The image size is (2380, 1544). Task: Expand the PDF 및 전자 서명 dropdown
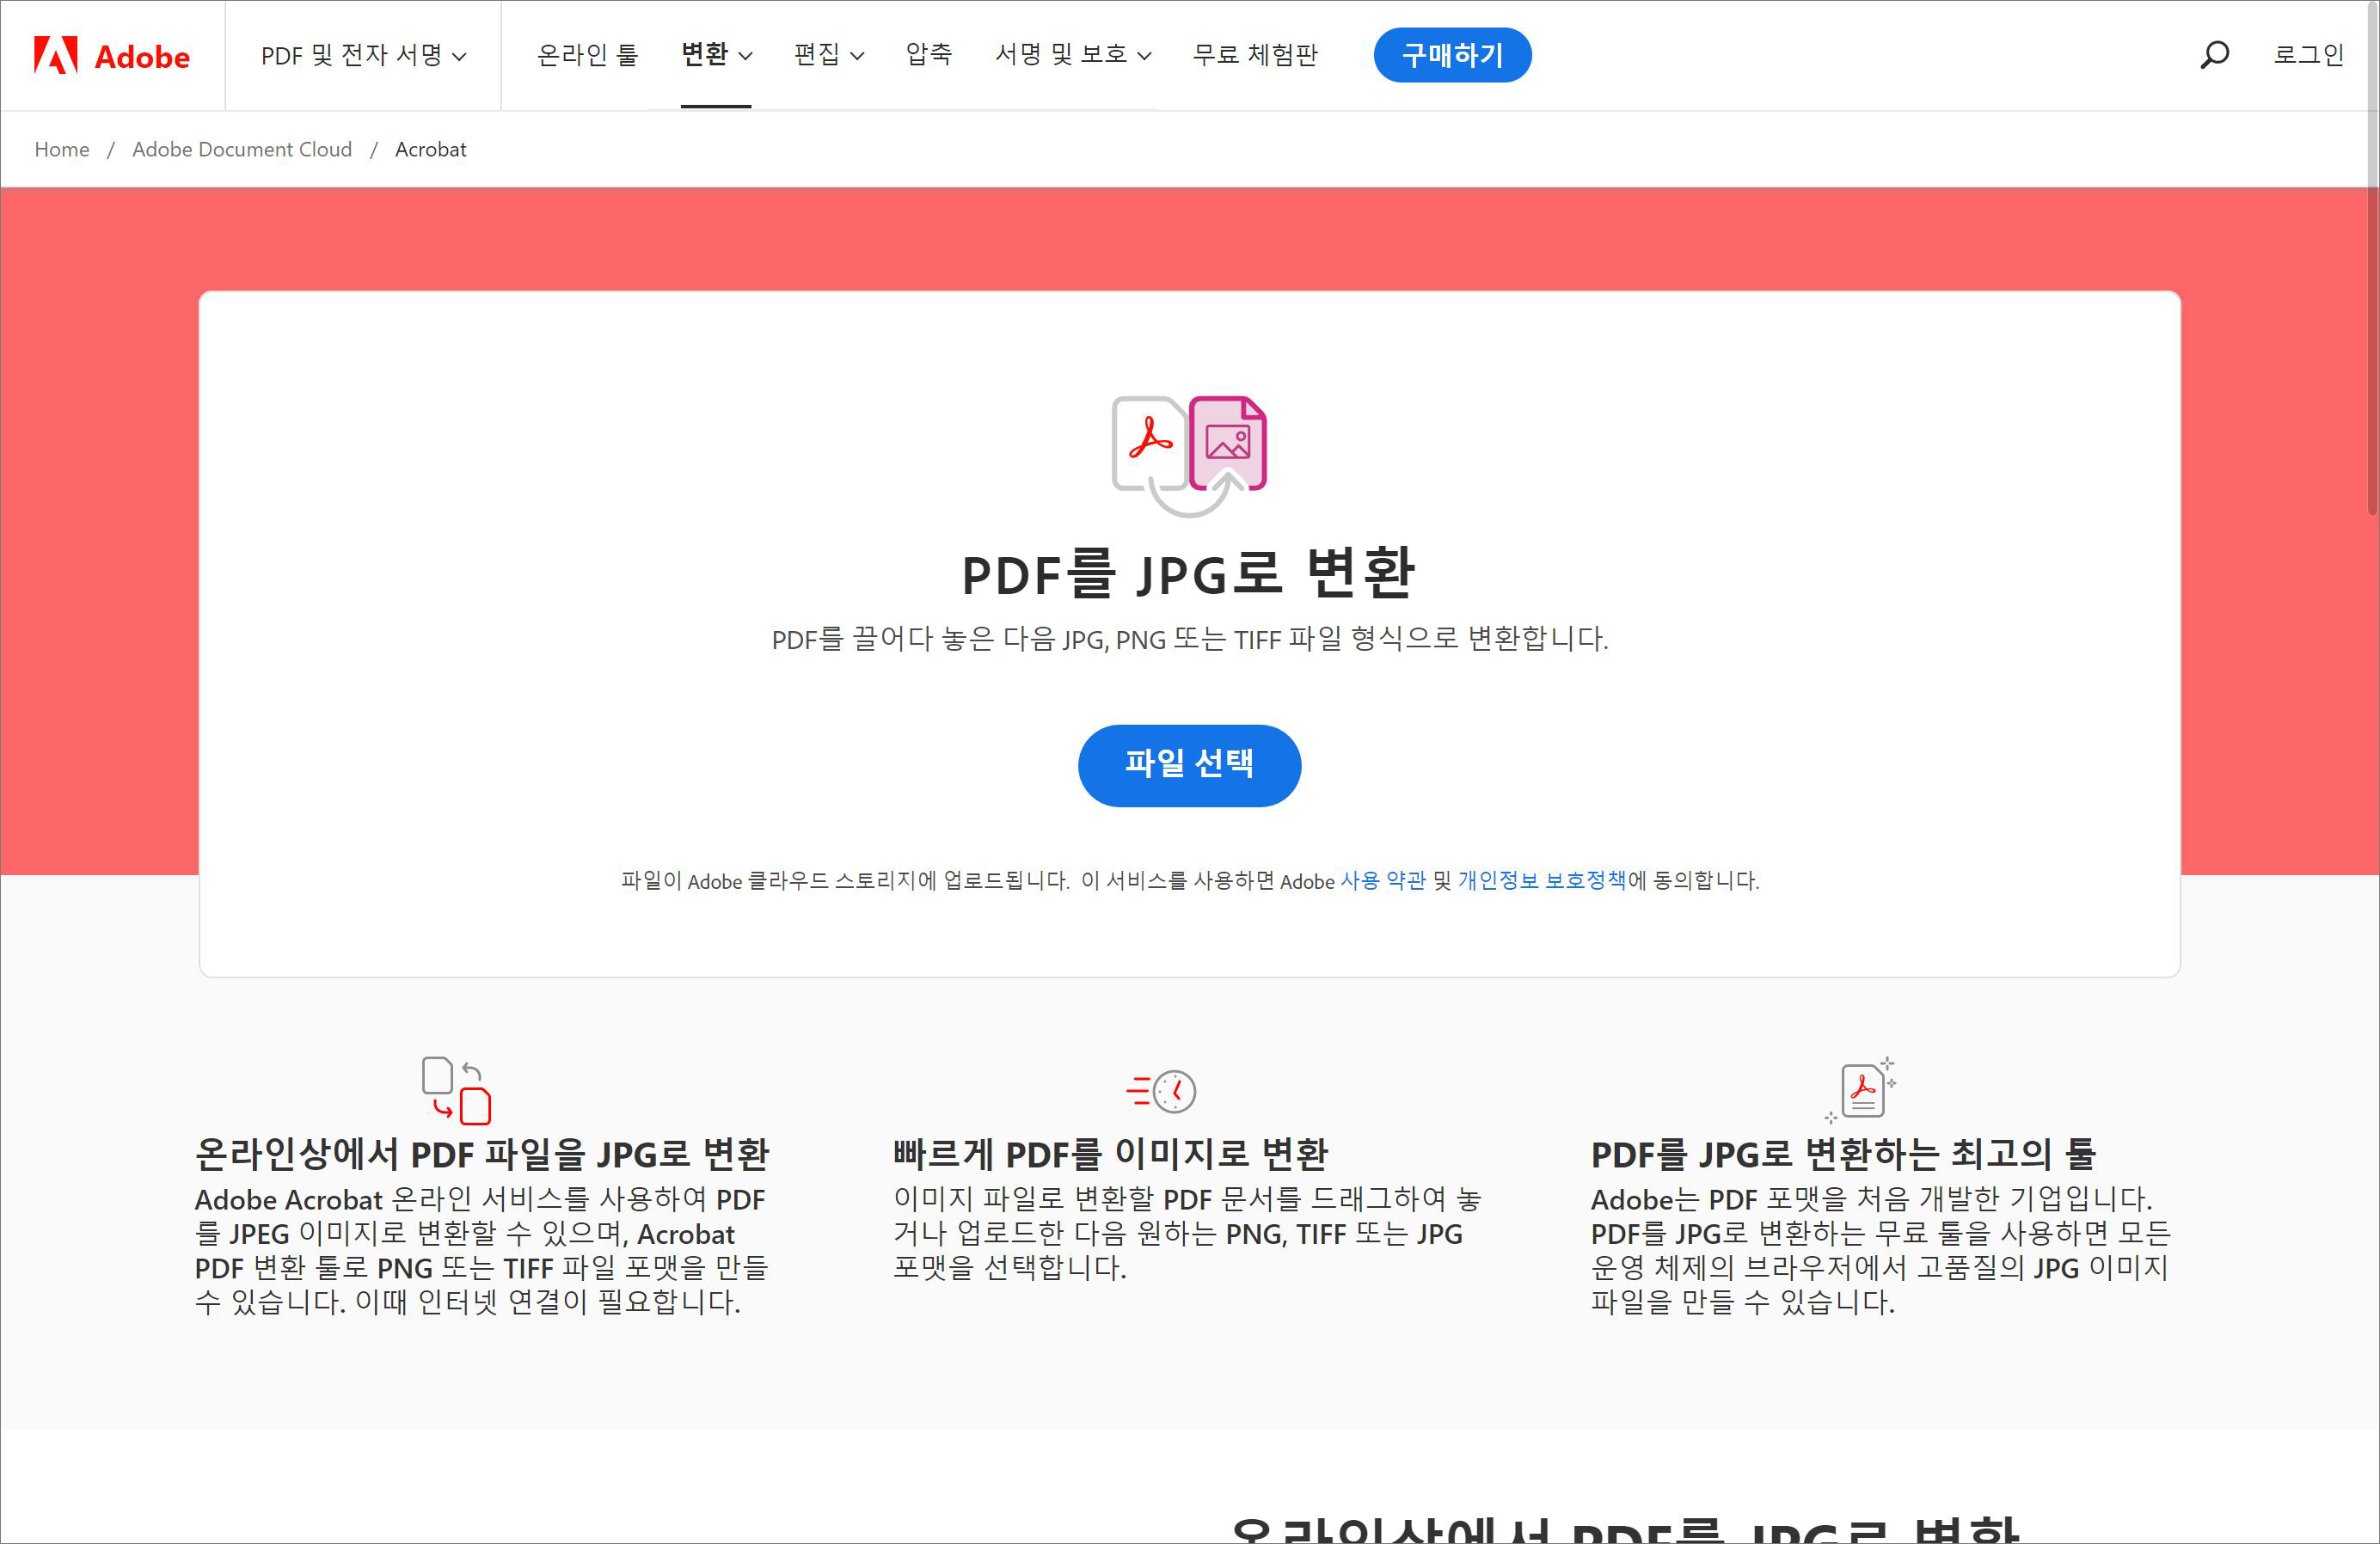[363, 55]
